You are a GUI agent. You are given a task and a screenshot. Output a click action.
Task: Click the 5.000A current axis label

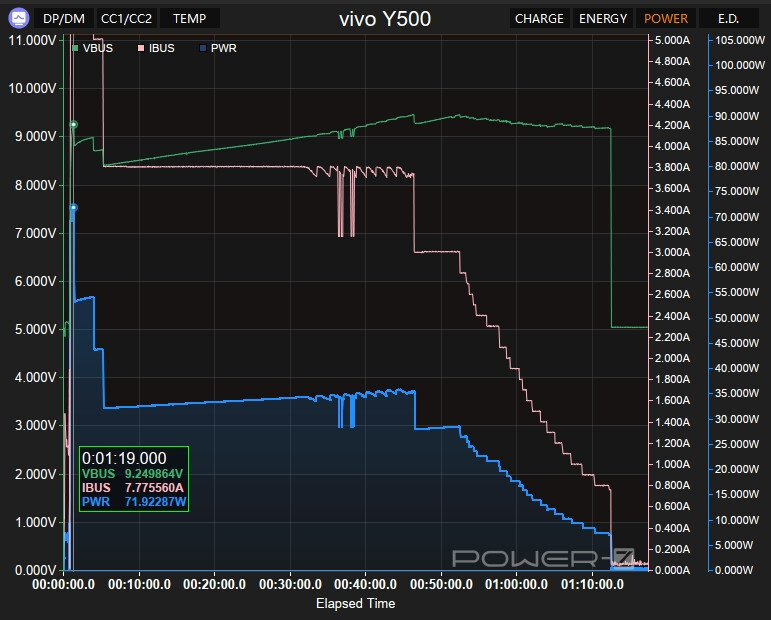tap(672, 40)
